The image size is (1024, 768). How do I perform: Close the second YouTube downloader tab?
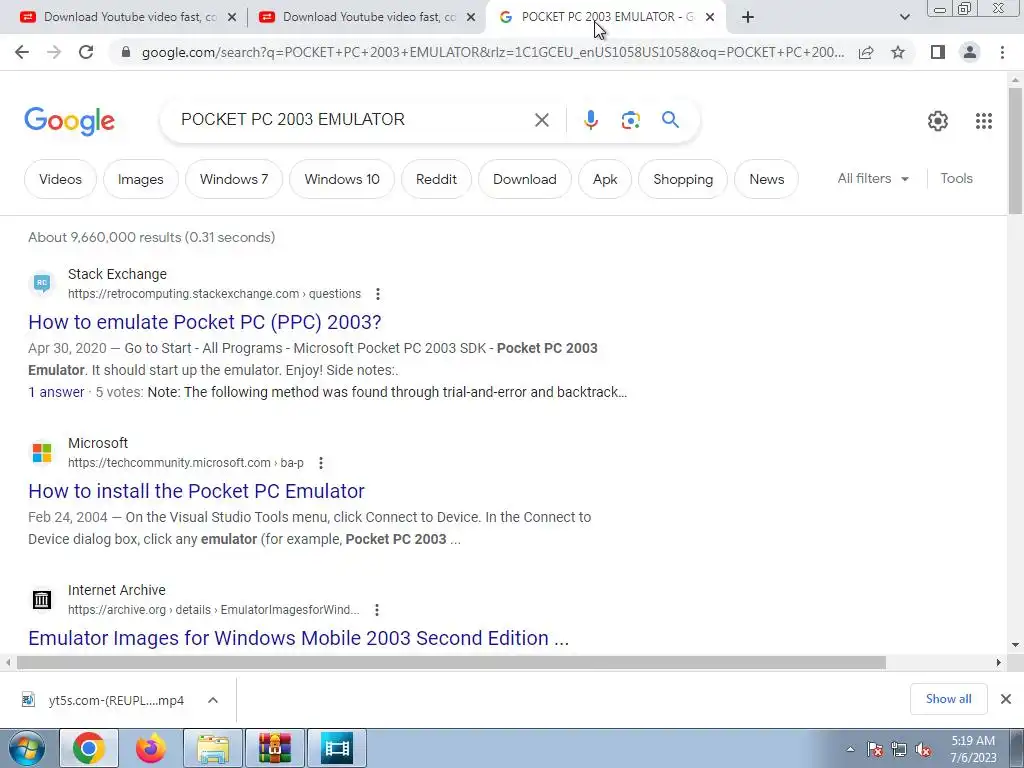(471, 17)
